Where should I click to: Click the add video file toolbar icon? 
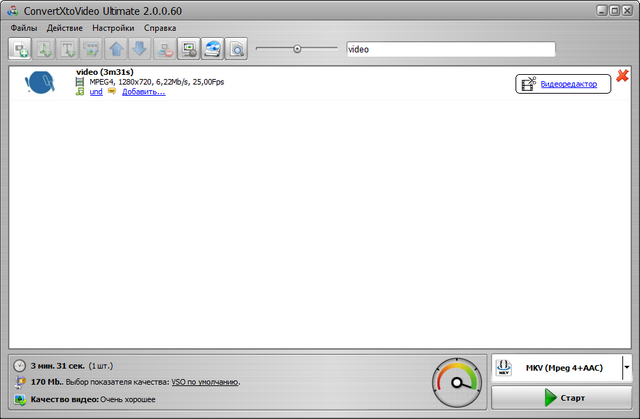tap(21, 48)
